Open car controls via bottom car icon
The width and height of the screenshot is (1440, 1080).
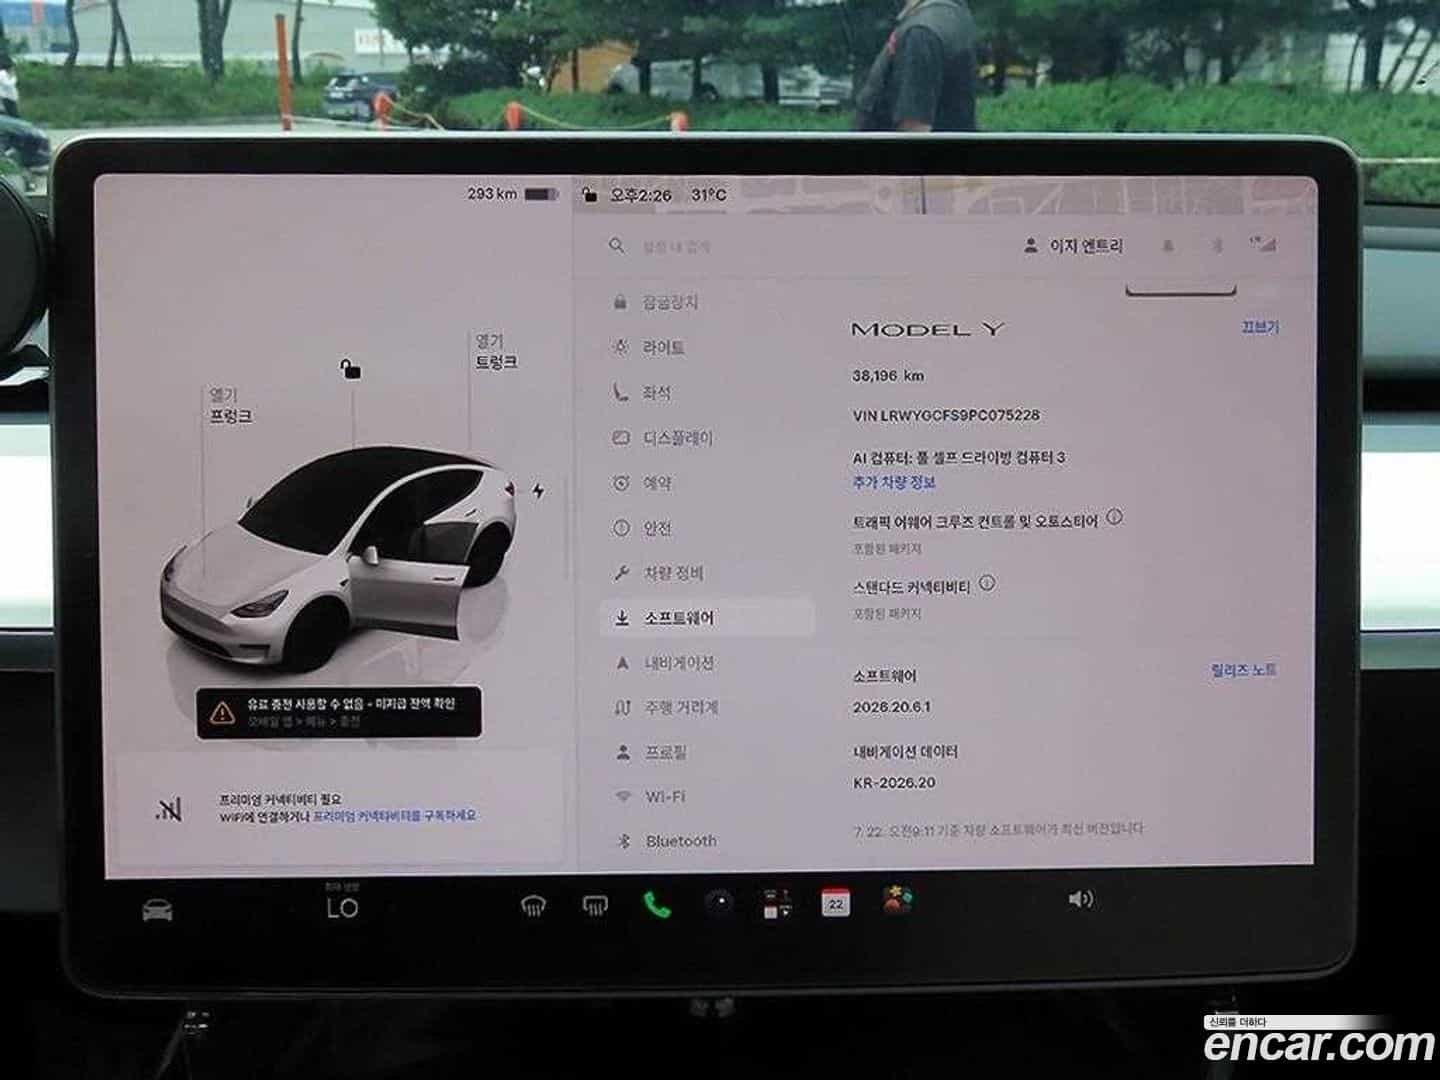[157, 909]
